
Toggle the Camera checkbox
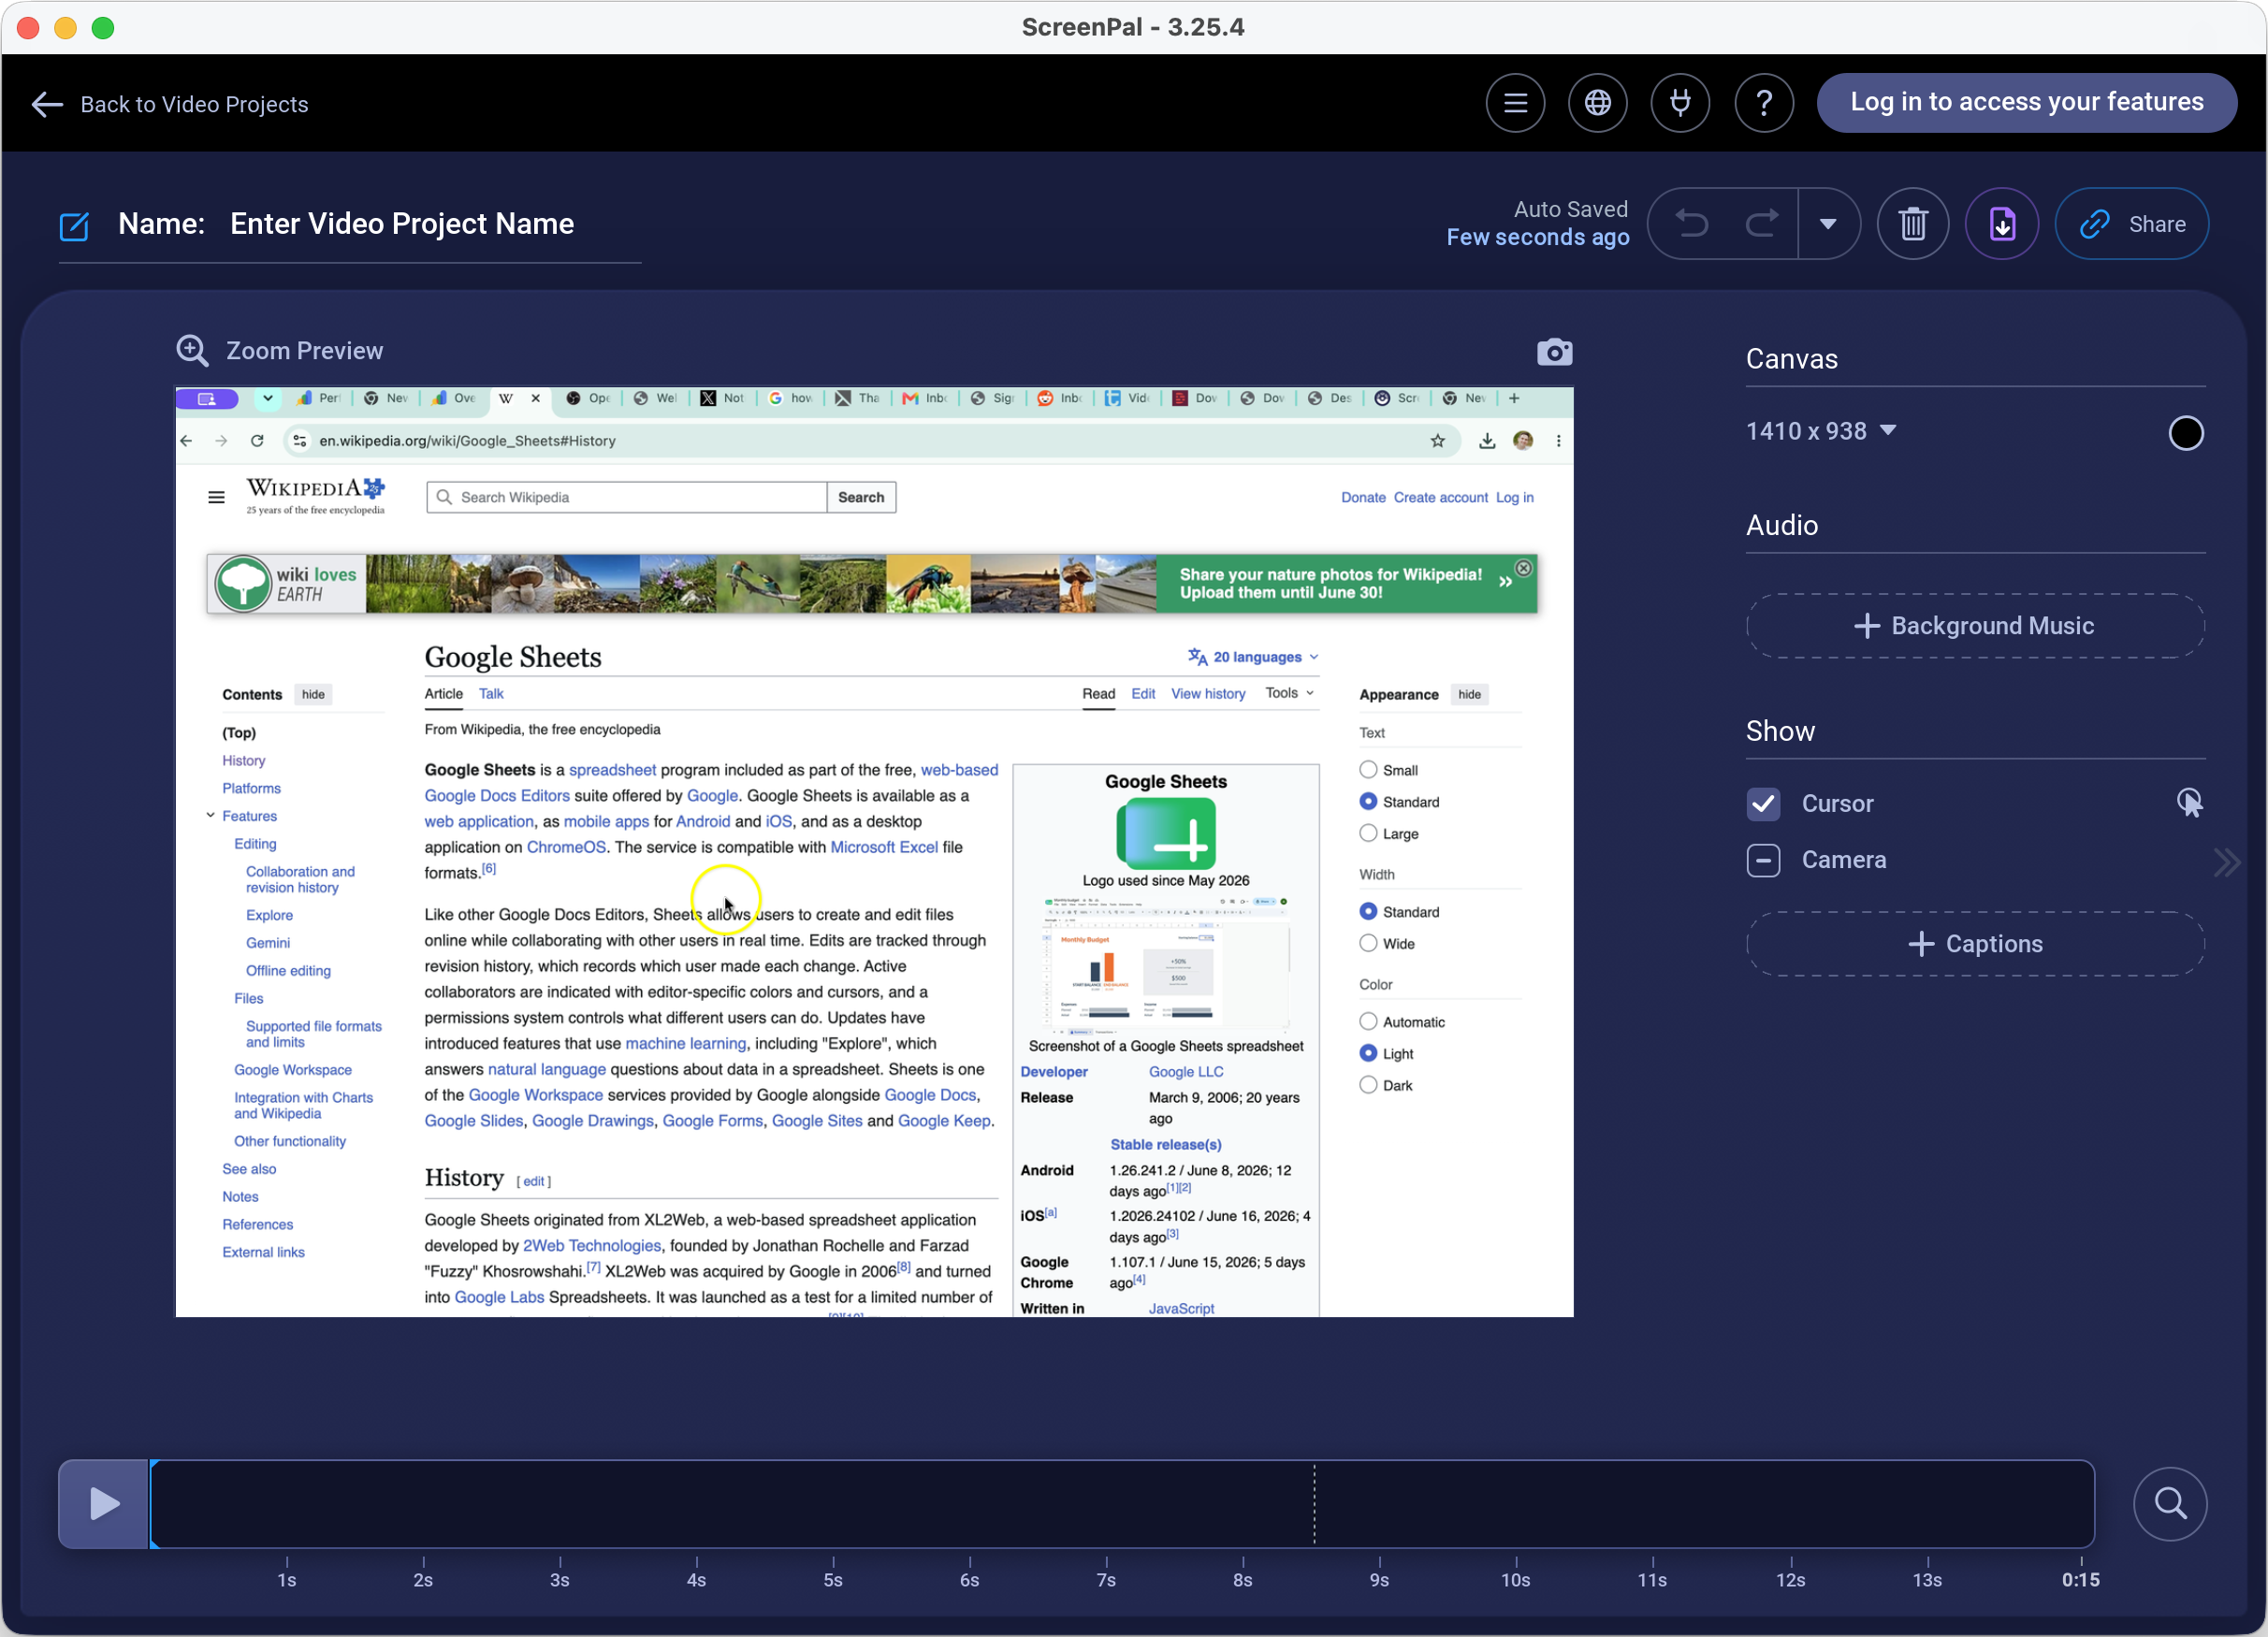pos(1763,860)
